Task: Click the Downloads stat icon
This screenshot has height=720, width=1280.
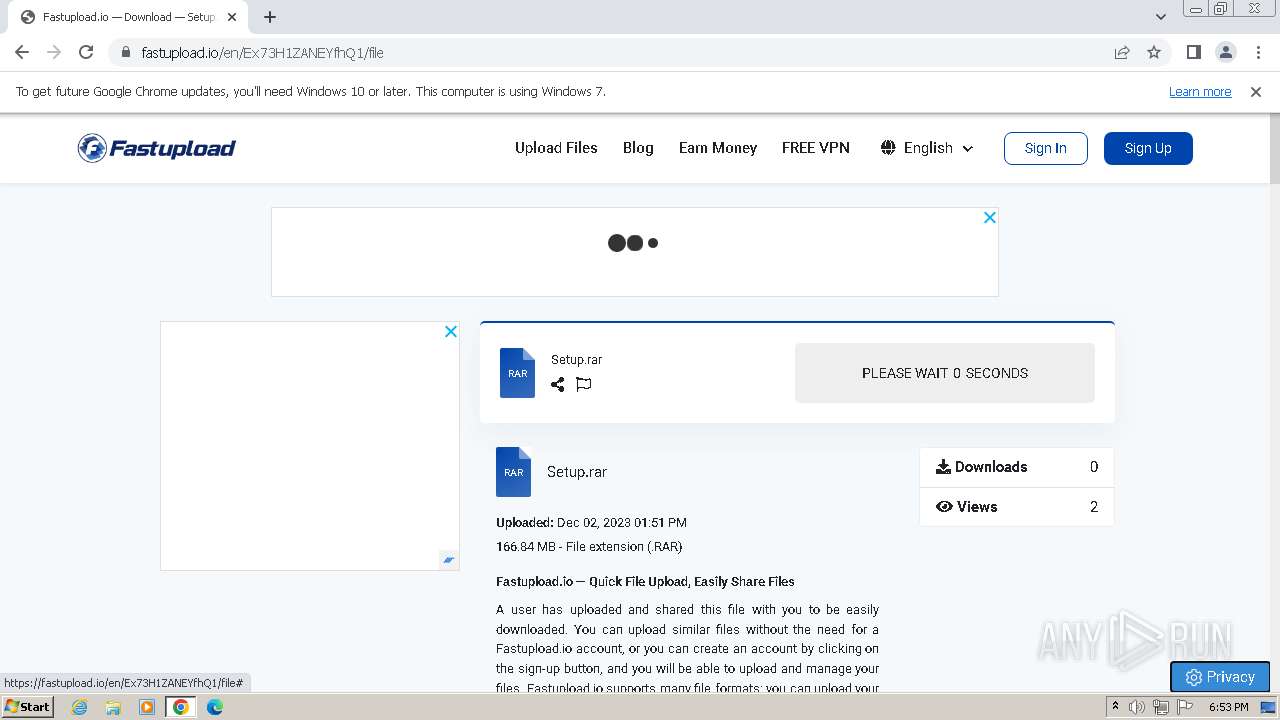Action: pos(943,467)
